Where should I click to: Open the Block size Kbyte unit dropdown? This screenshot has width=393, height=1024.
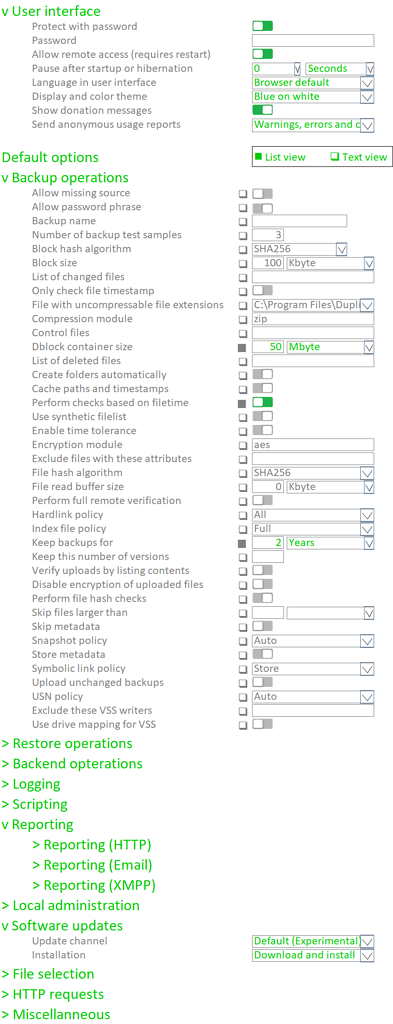point(330,263)
